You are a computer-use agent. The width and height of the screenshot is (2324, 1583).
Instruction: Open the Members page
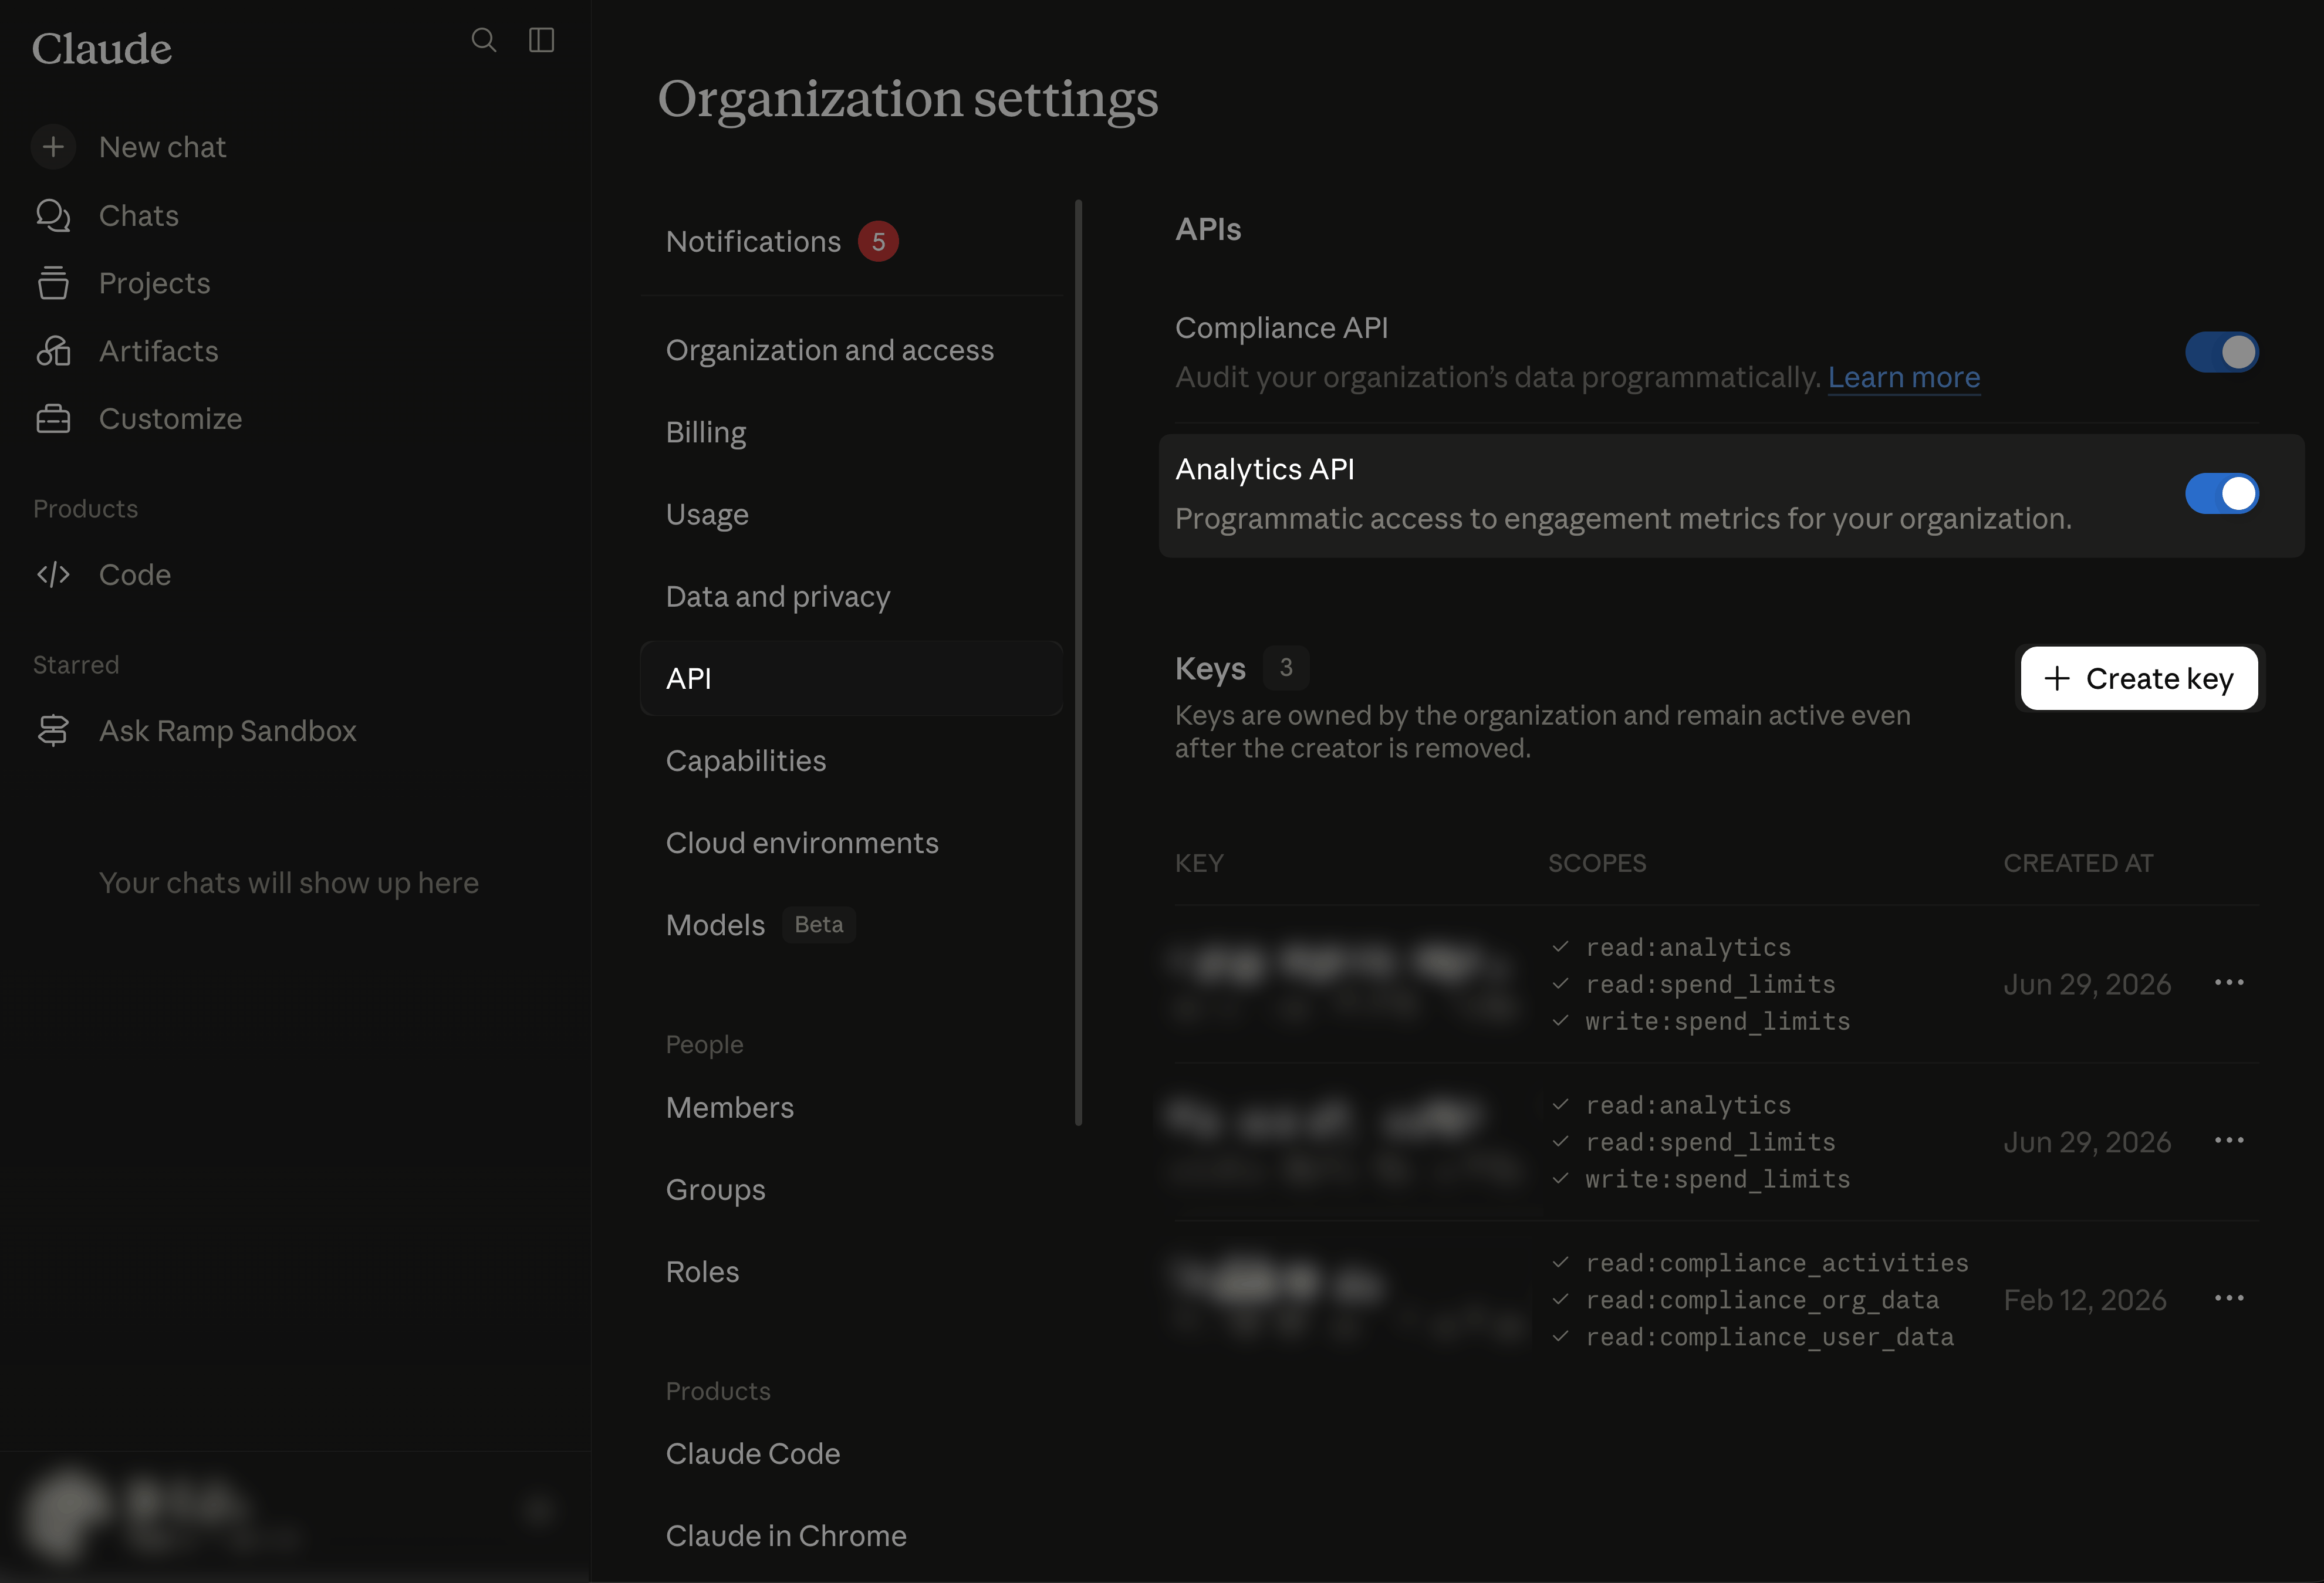tap(852, 1108)
